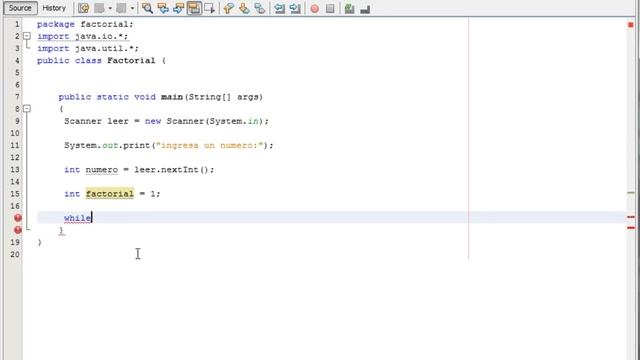The height and width of the screenshot is (360, 640).
Task: Collapse the main method fold on line 8
Action: click(27, 109)
